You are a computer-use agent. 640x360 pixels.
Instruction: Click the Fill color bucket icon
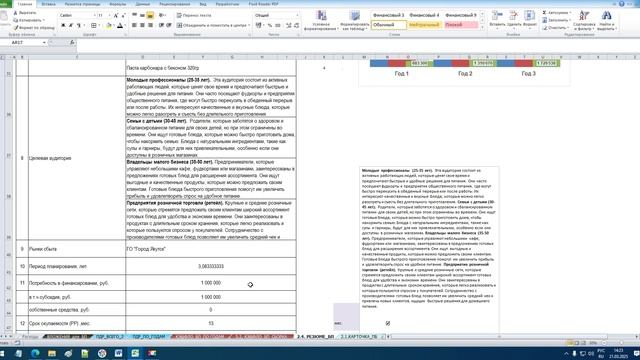[109, 25]
